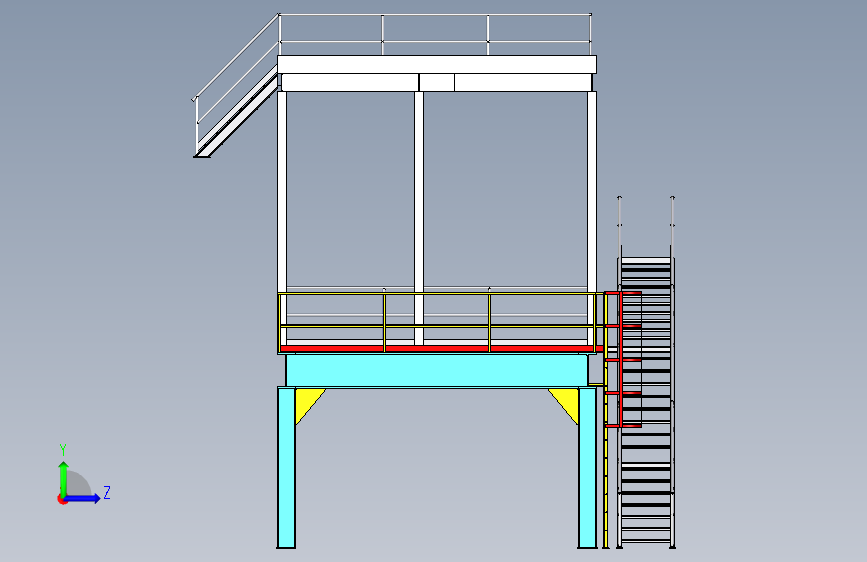Click the blue Z axis arrow of triad
The width and height of the screenshot is (867, 562).
pos(83,498)
